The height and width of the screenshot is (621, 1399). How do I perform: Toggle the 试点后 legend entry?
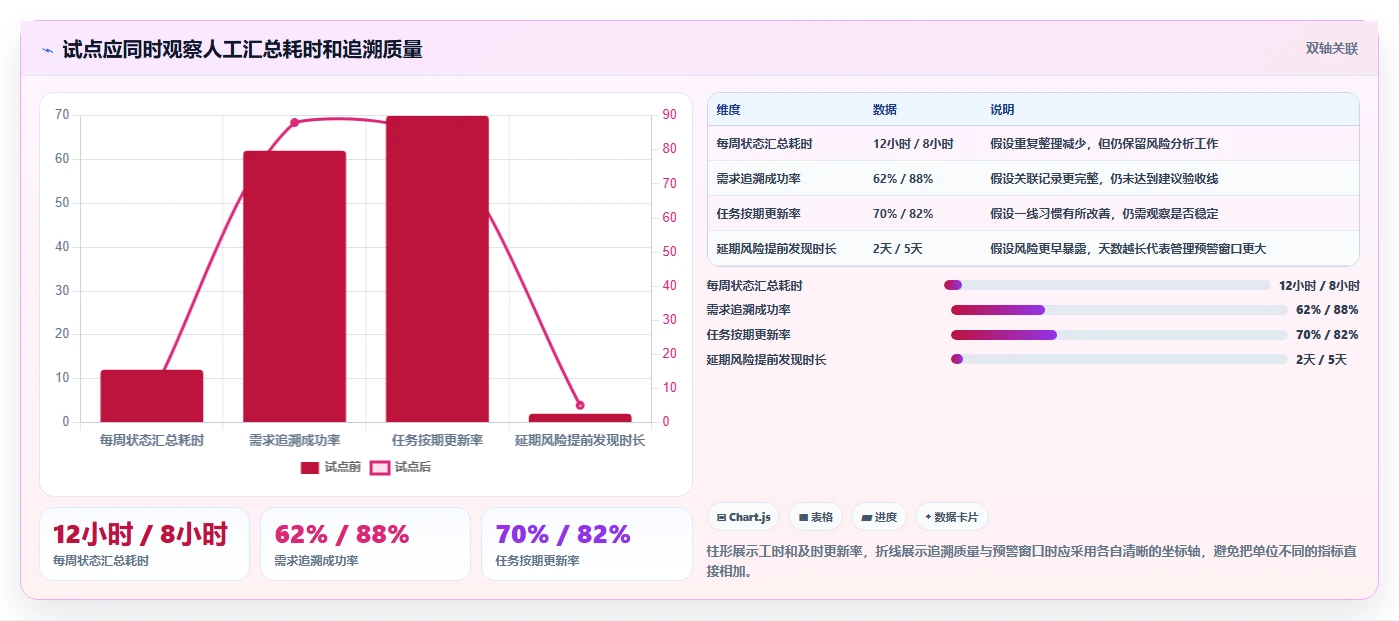click(401, 467)
